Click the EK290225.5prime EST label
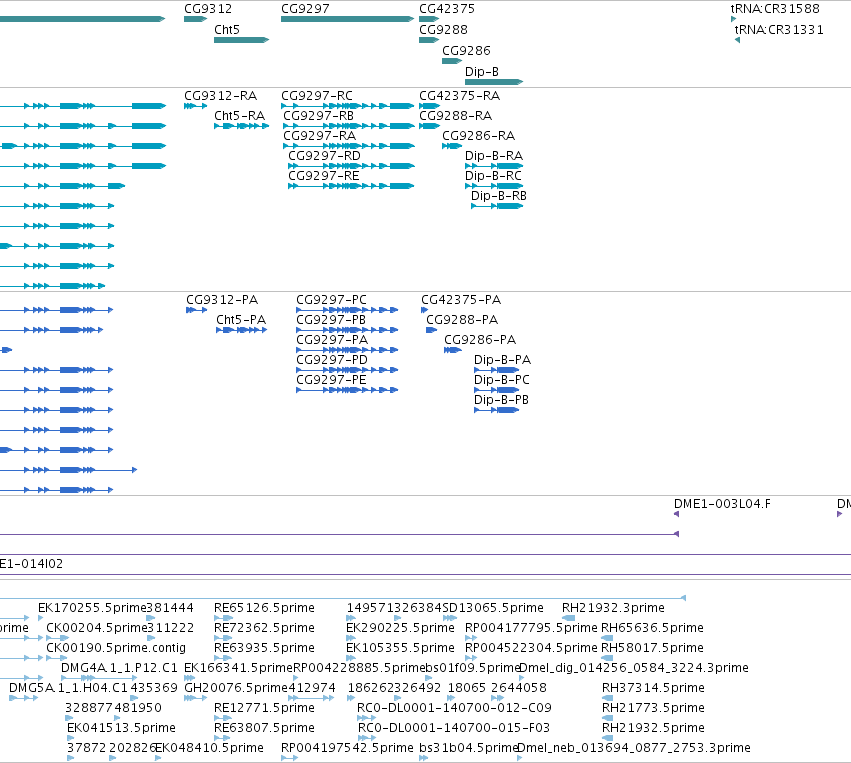 point(401,628)
